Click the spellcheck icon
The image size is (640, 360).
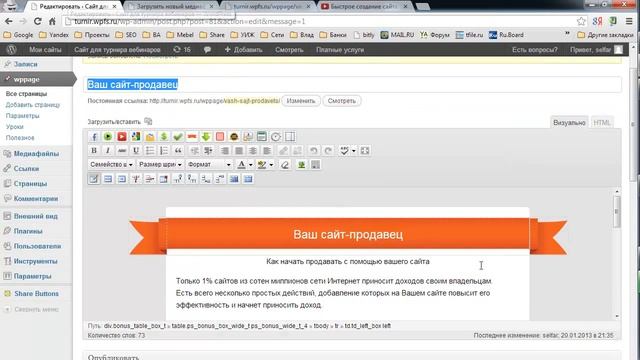pyautogui.click(x=344, y=151)
